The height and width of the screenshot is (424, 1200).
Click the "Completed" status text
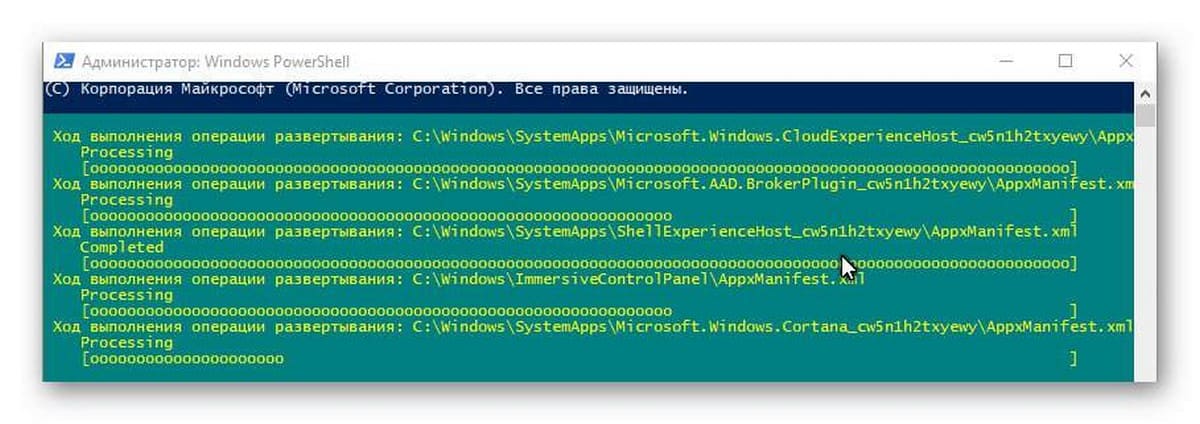click(x=121, y=247)
